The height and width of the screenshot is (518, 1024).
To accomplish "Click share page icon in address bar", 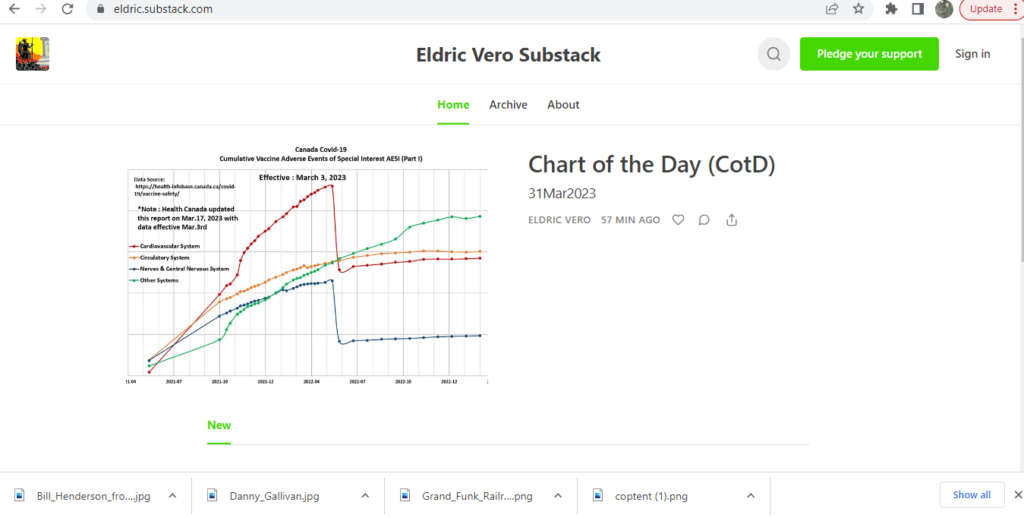I will [x=832, y=9].
